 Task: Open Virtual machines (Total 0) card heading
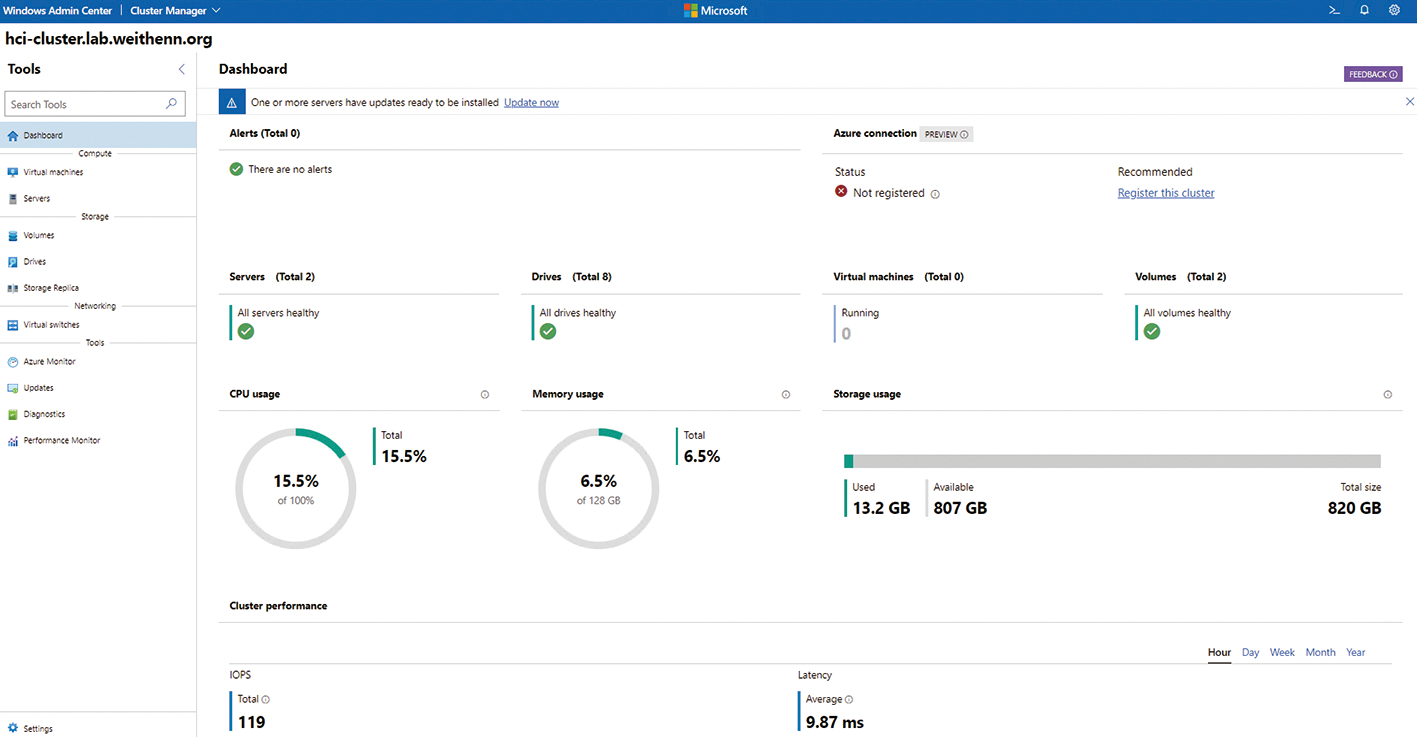coord(898,277)
